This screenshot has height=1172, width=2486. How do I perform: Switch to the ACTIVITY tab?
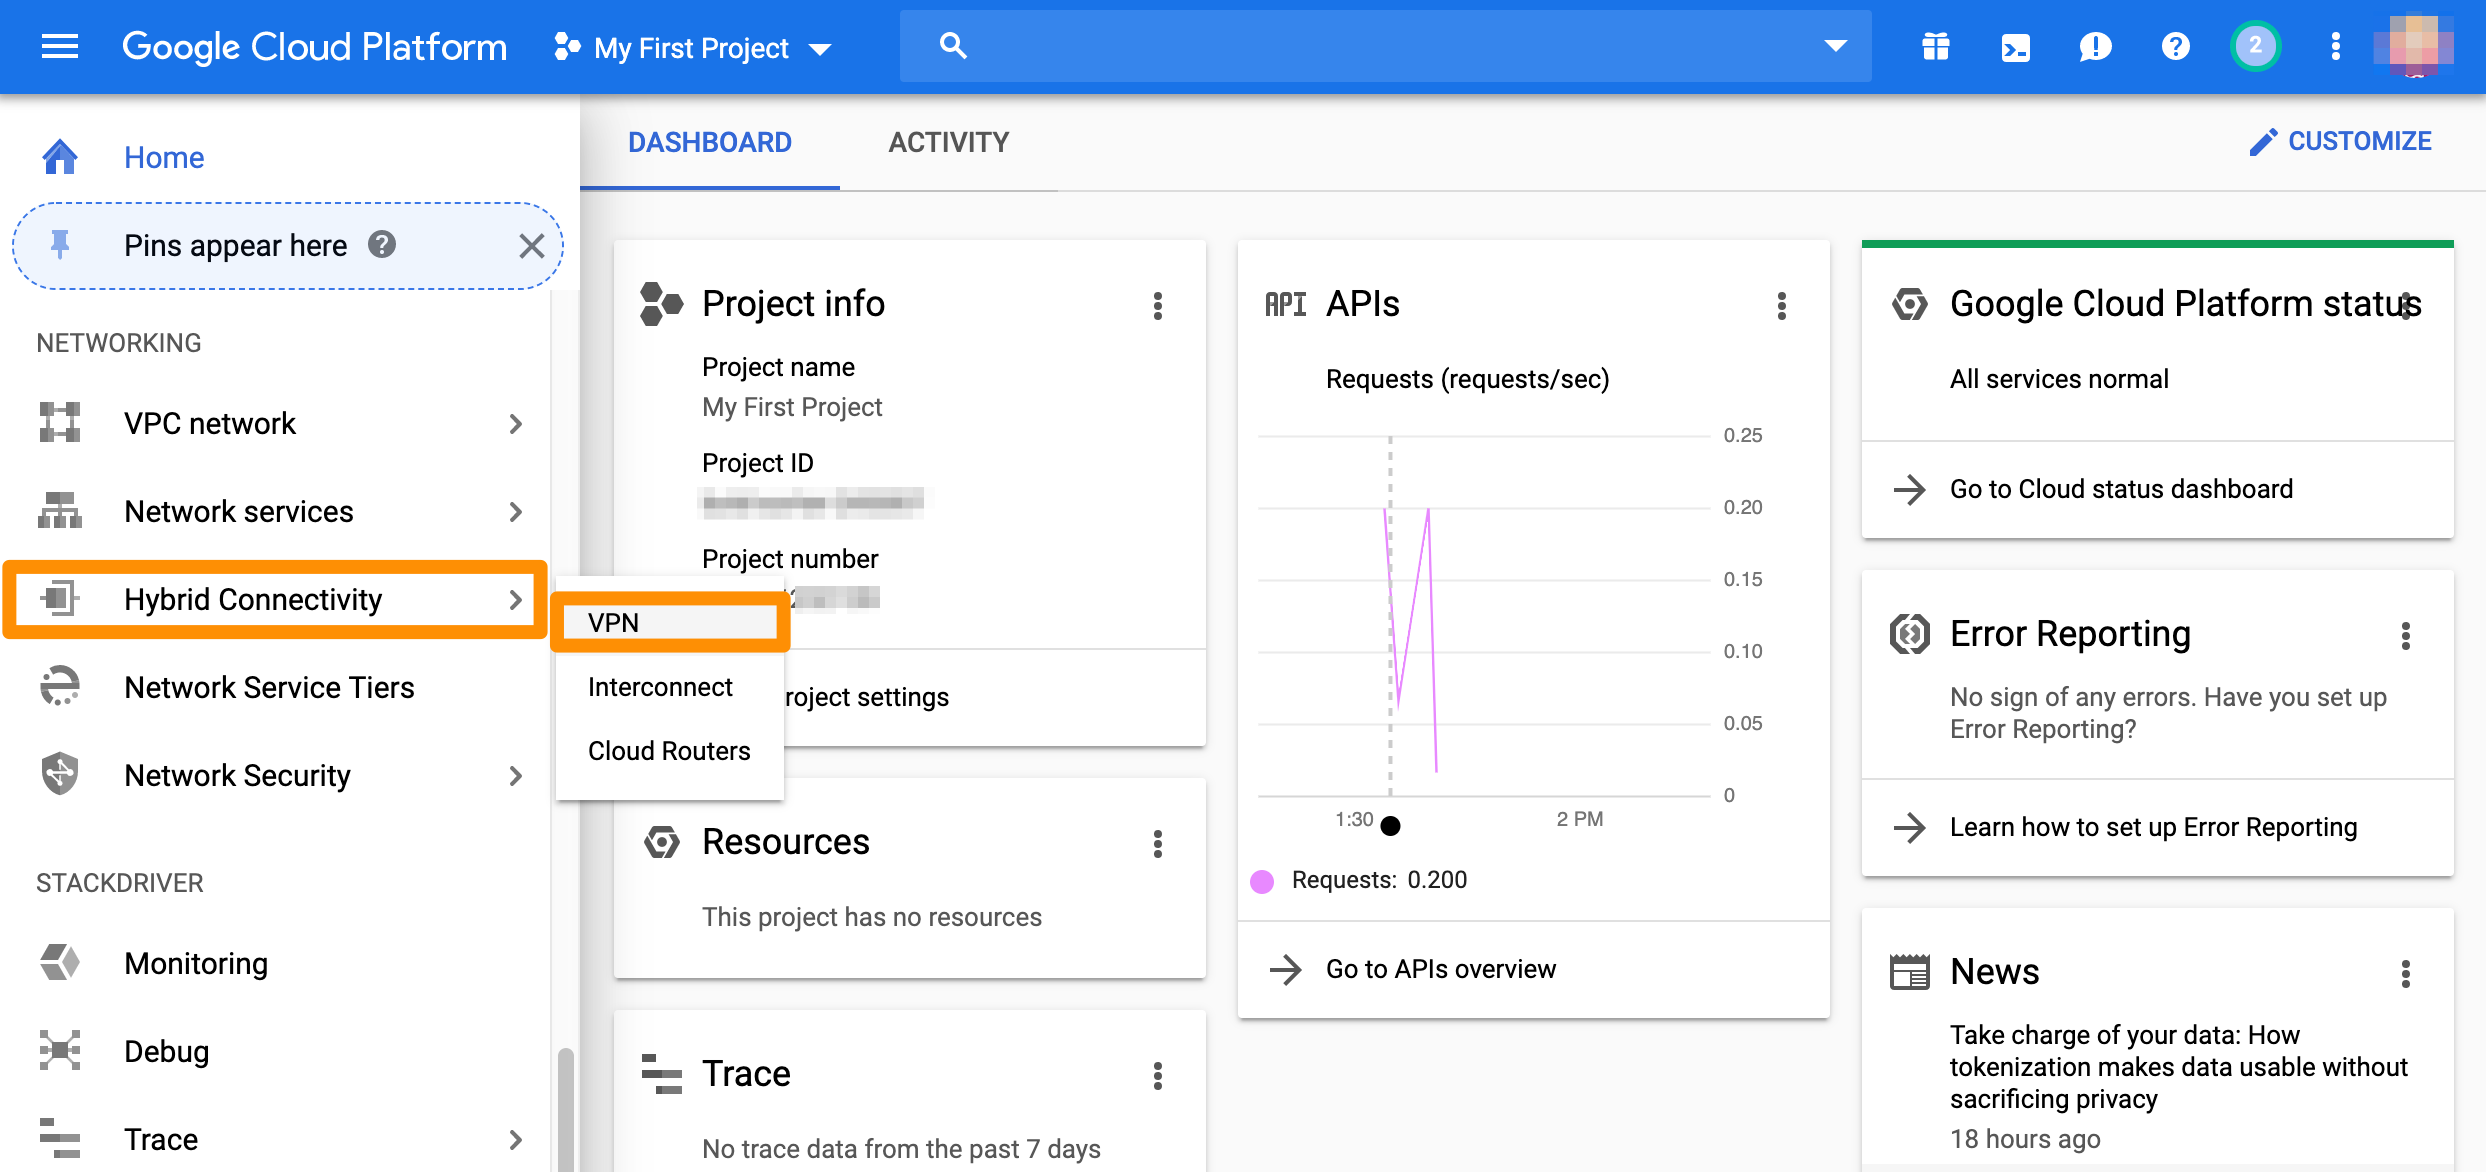pos(948,142)
